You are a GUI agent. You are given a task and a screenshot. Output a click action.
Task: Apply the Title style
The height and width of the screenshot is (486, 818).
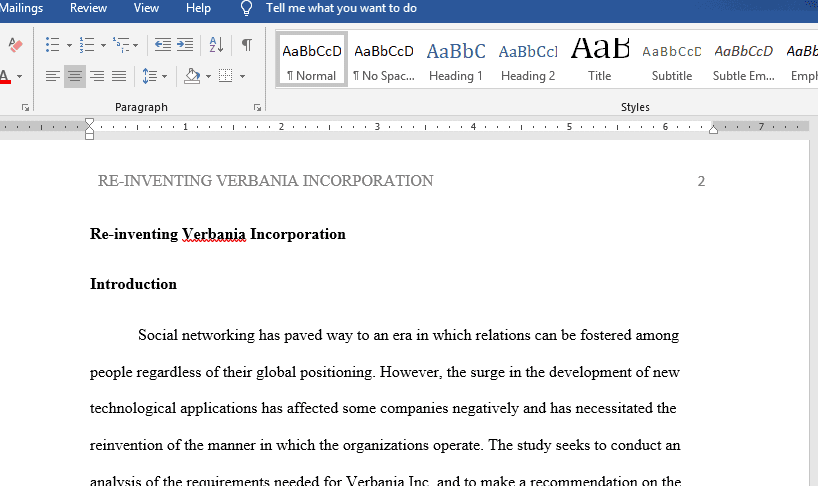[x=599, y=59]
